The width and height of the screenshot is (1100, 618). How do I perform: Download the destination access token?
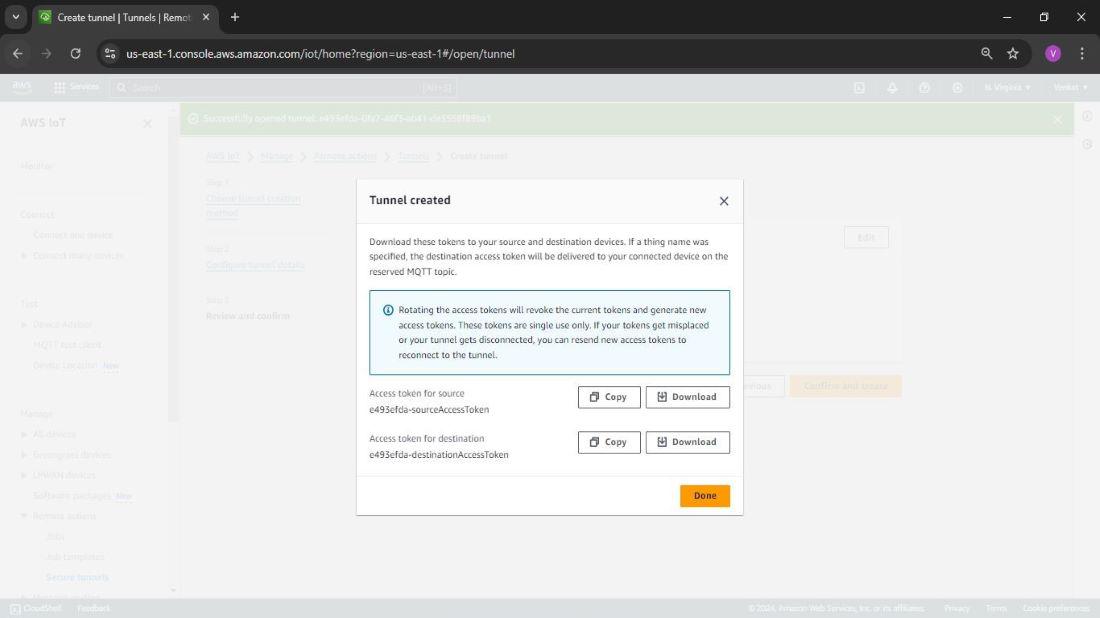click(x=688, y=442)
